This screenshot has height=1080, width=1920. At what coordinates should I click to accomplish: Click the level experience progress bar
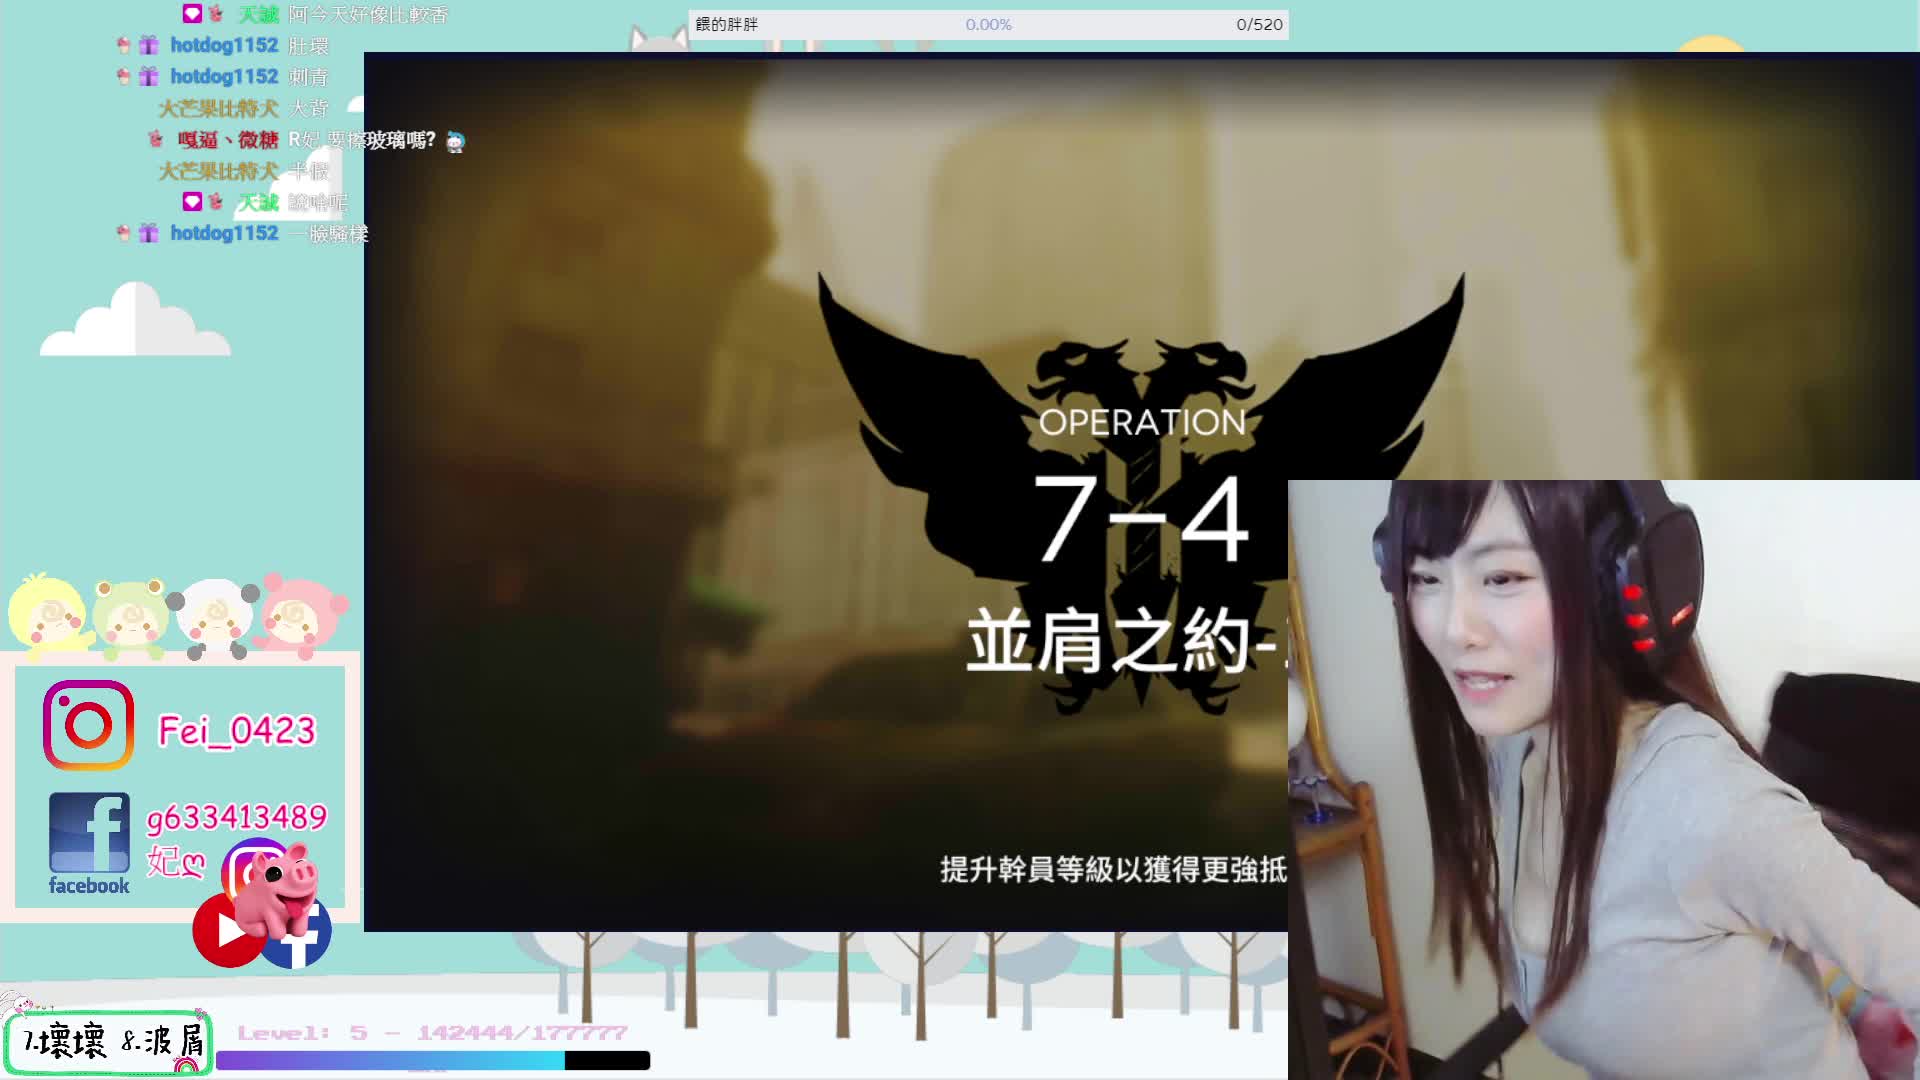(433, 1060)
